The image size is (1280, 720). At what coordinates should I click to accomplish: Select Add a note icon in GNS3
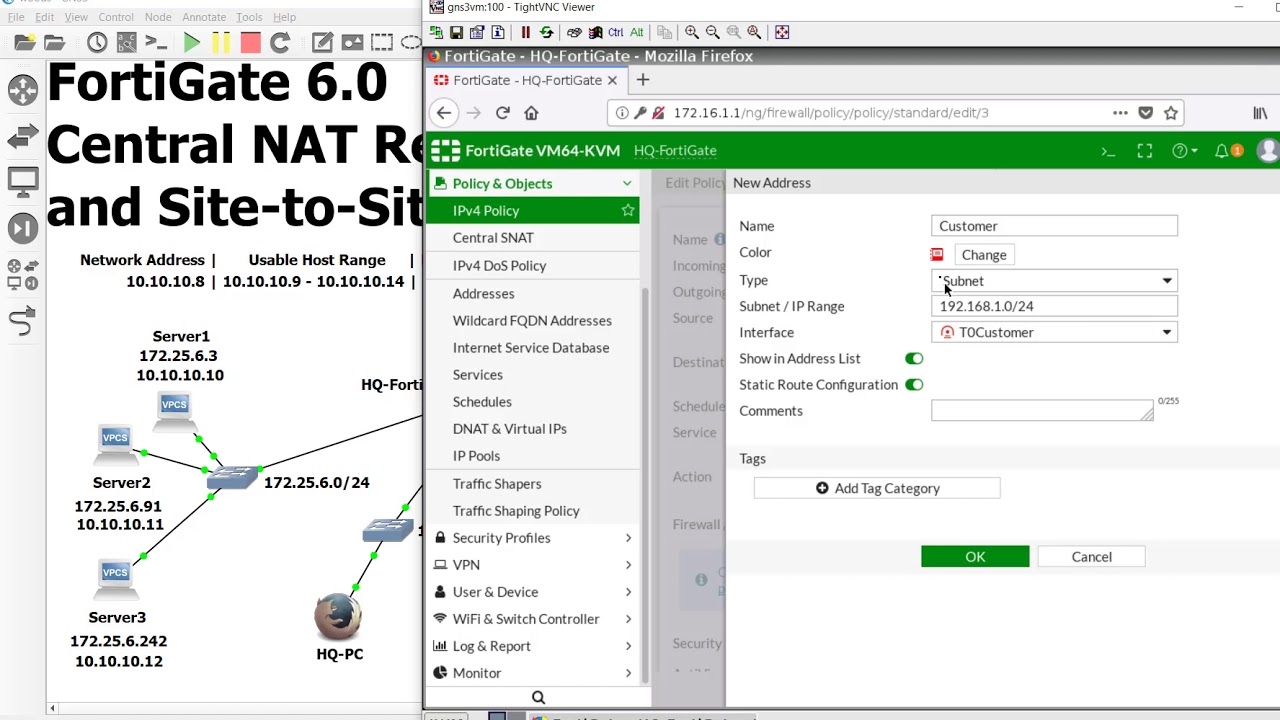pos(322,43)
